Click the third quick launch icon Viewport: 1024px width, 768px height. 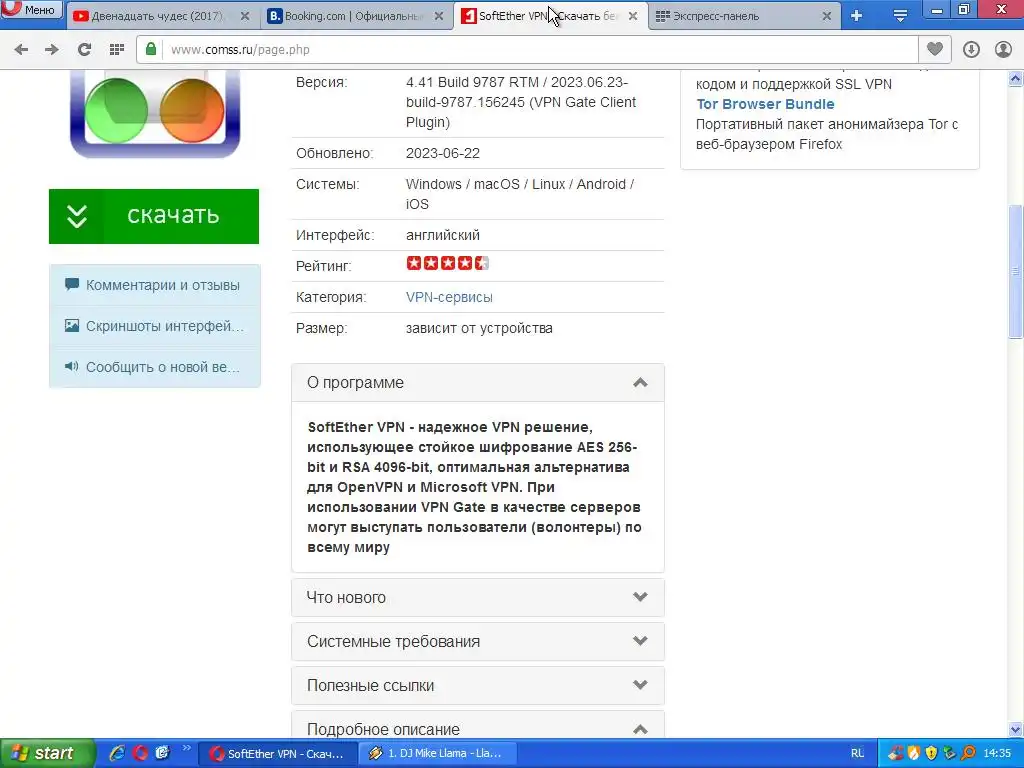(x=163, y=753)
